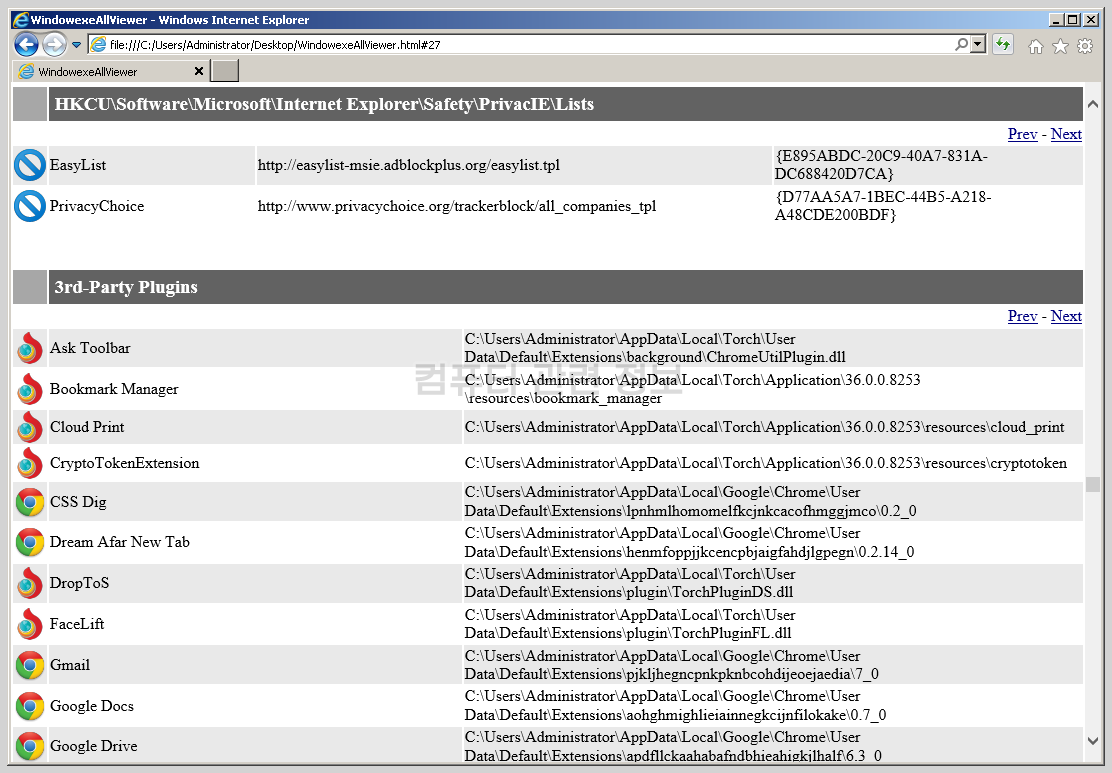This screenshot has height=773, width=1112.
Task: Click the Torch icon beside CryptoTokenExtension
Action: point(30,463)
